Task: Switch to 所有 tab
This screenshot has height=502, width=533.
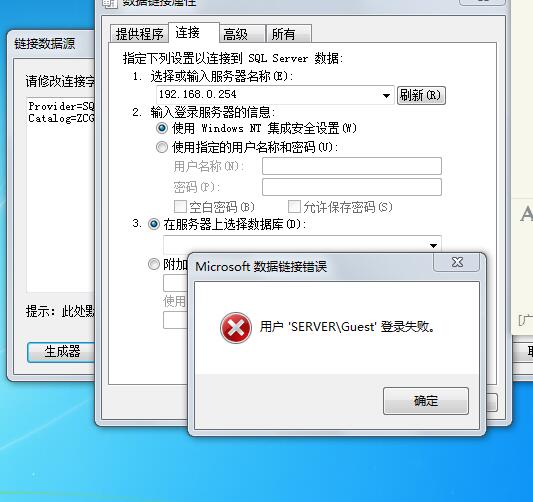Action: point(289,34)
